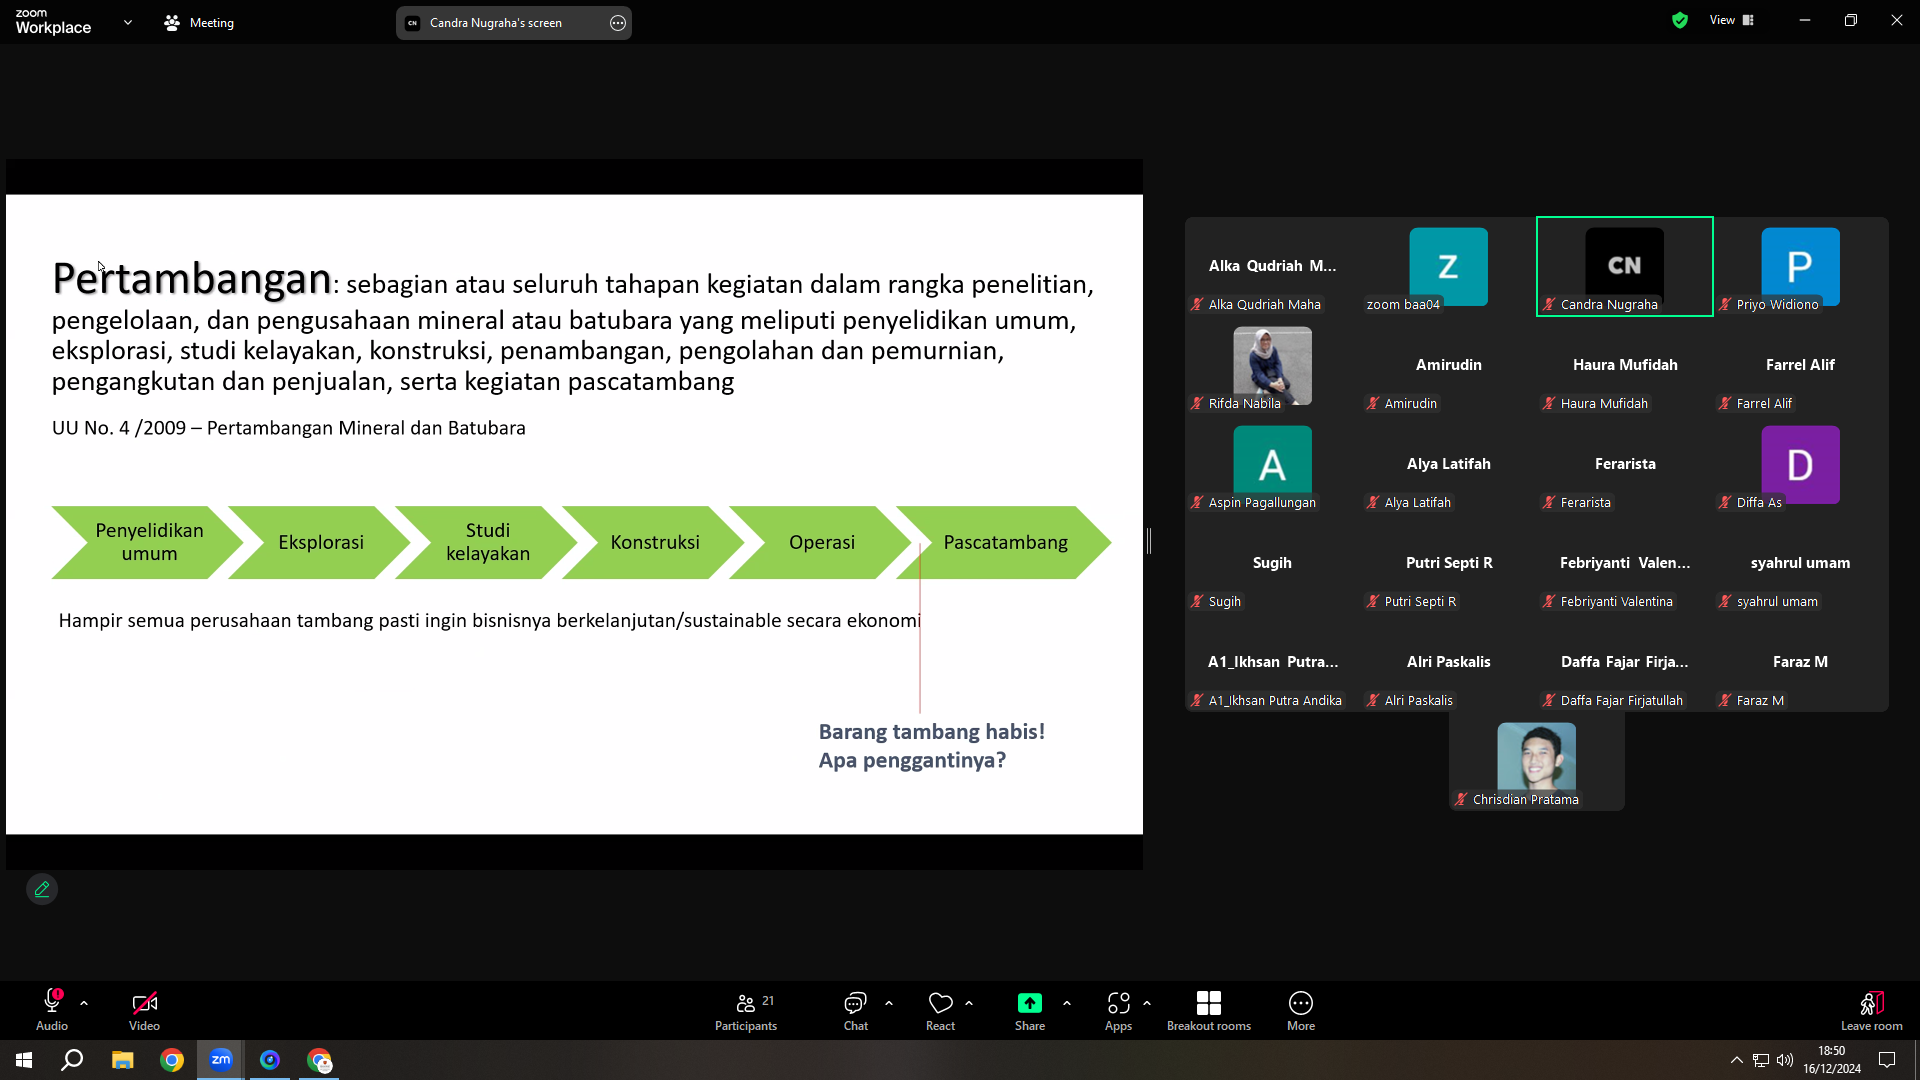Click the Eksplorasi chevron on slide

[320, 542]
